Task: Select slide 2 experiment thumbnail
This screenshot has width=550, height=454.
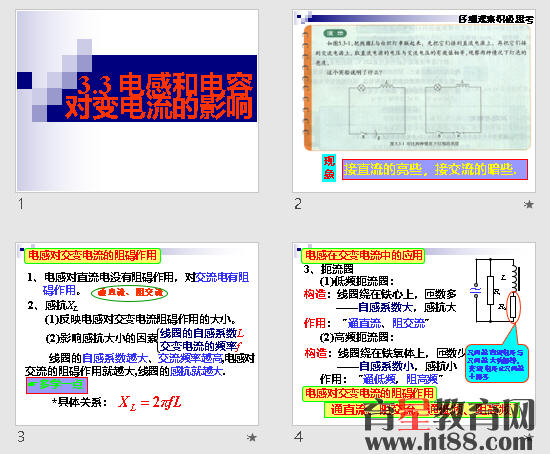Action: (x=414, y=101)
